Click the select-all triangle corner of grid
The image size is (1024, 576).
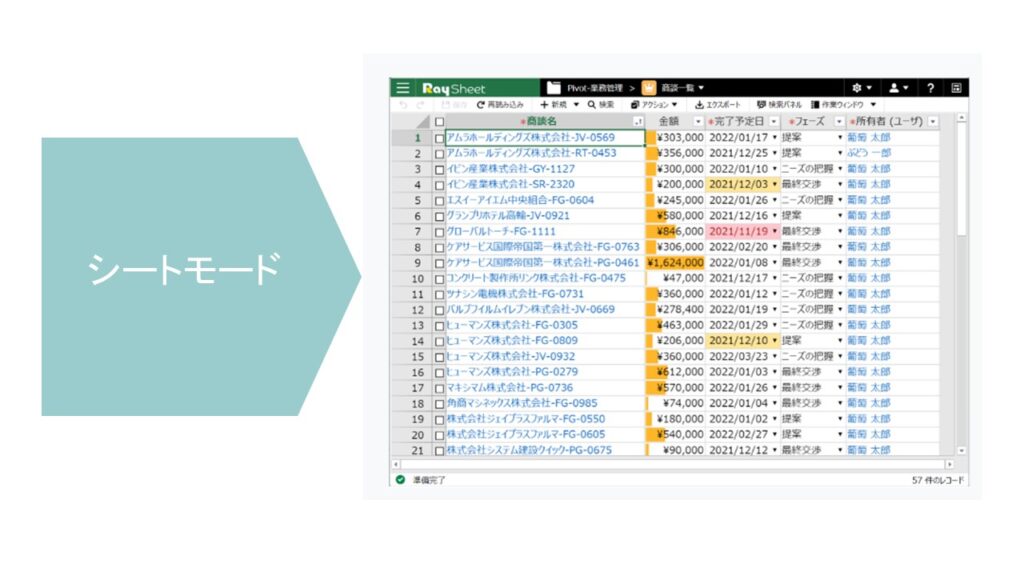tap(423, 121)
